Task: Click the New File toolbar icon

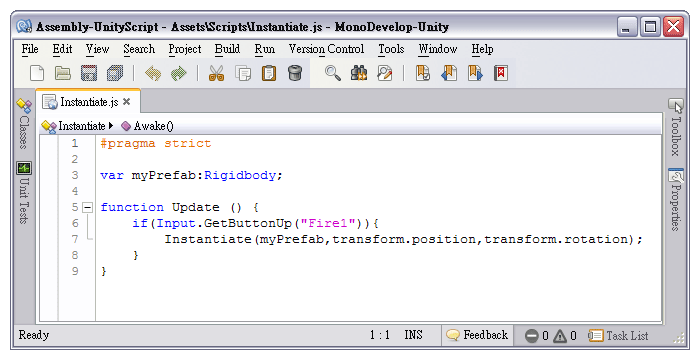Action: pyautogui.click(x=37, y=73)
